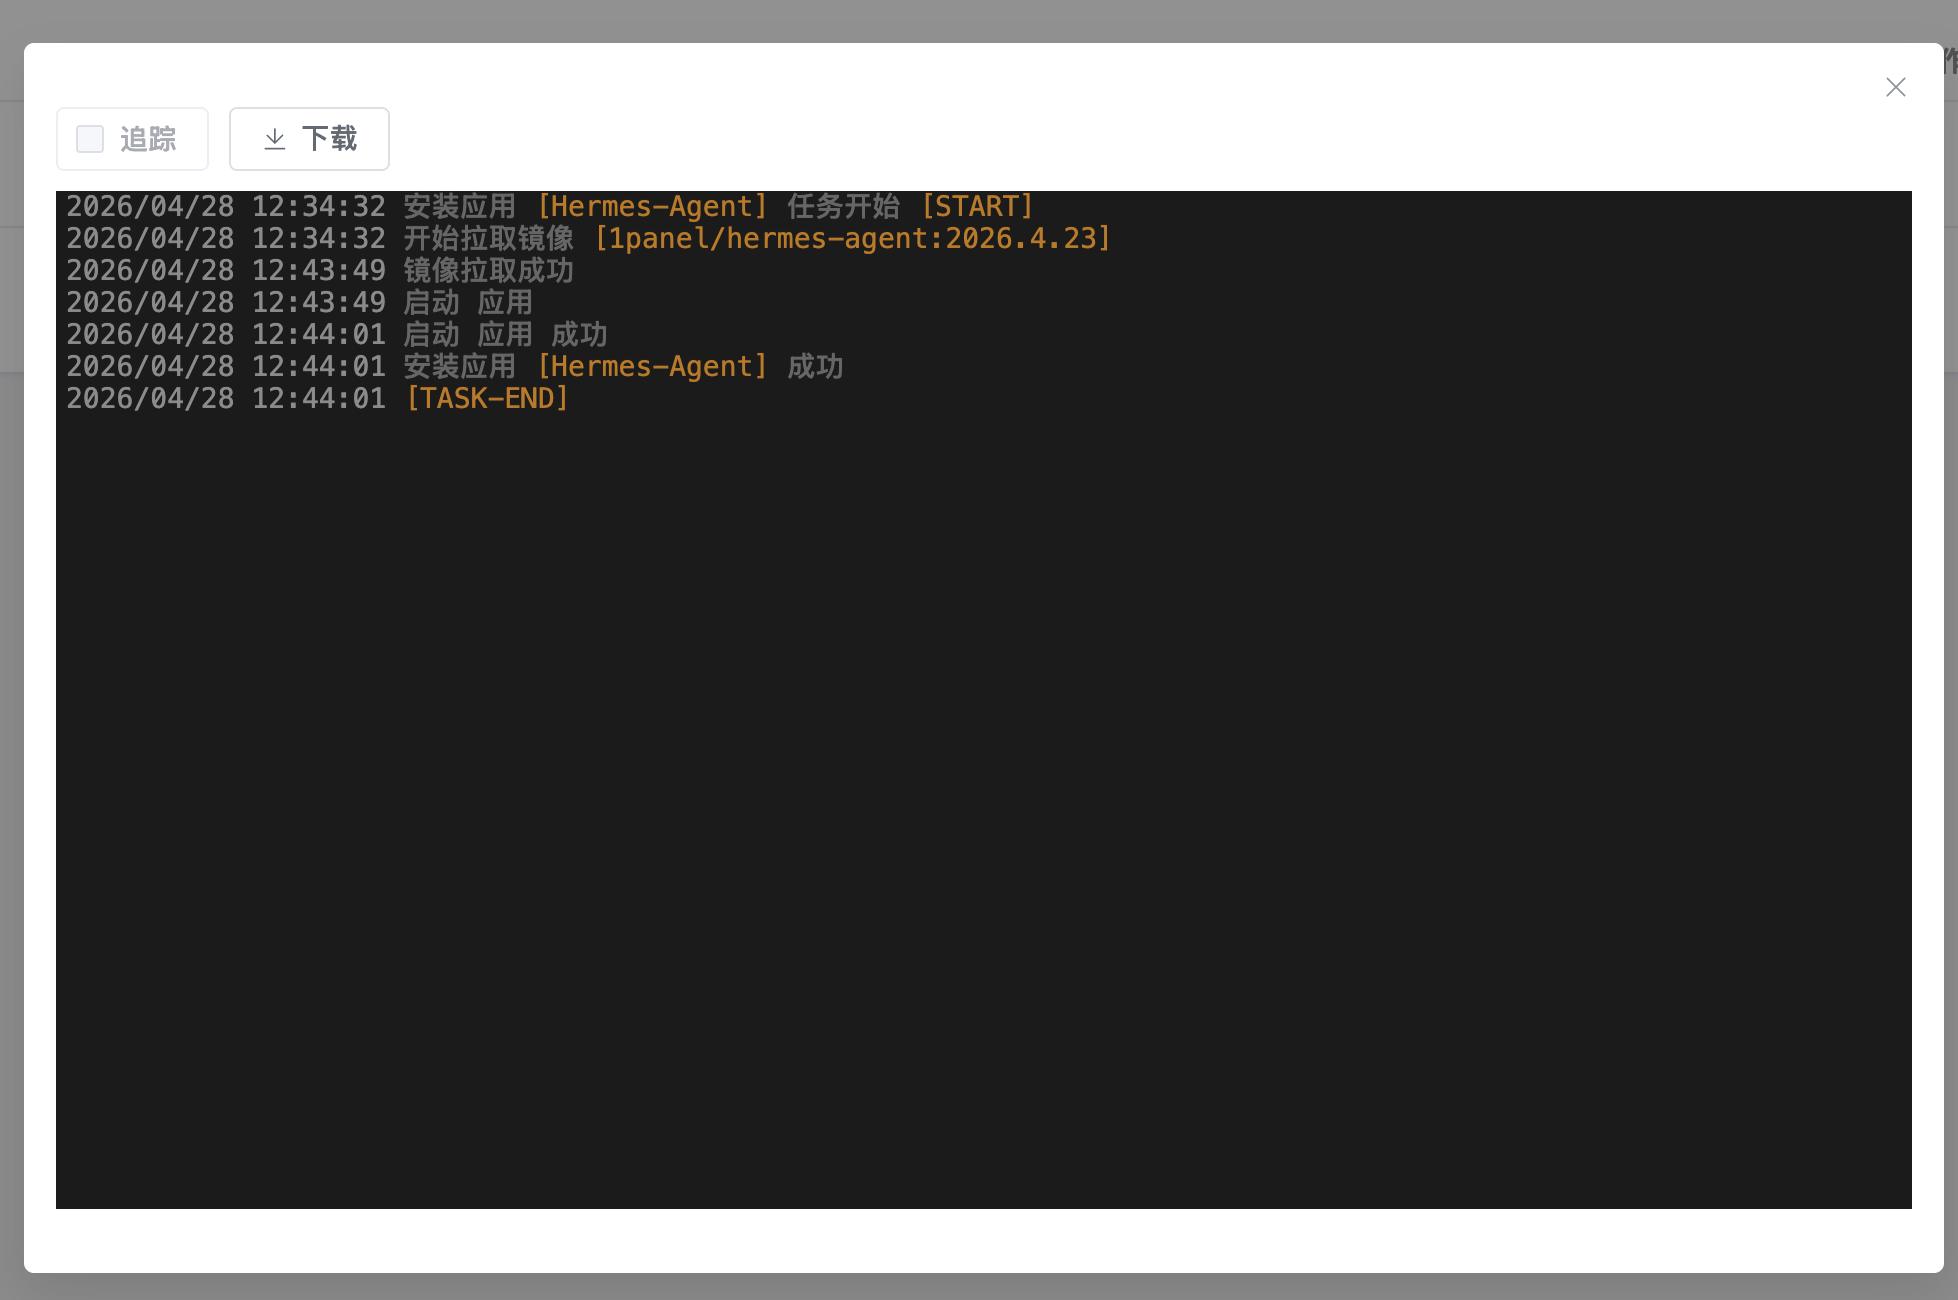Image resolution: width=1958 pixels, height=1300 pixels.
Task: Click the 1panel/hermes-agent:2026.4.23 image name
Action: pos(852,239)
